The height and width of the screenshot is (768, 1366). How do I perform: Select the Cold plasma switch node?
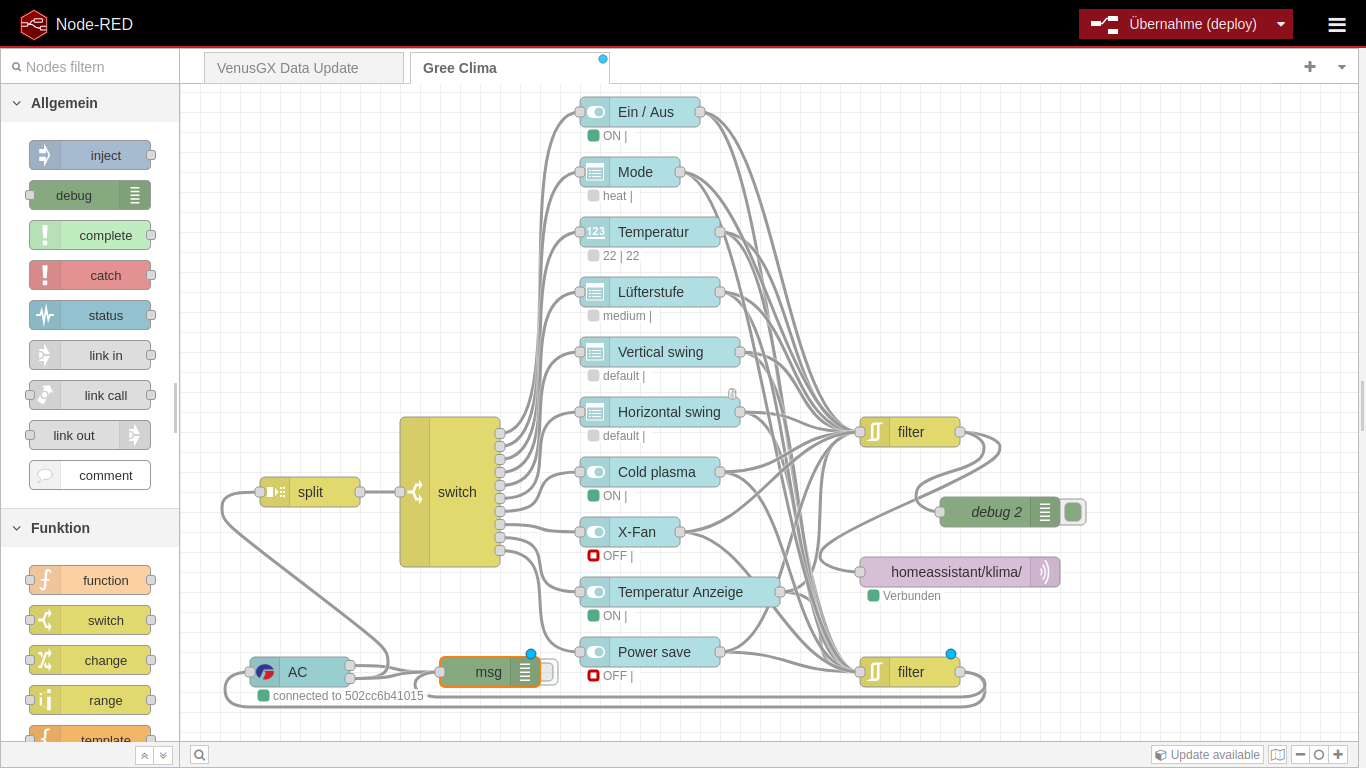tap(656, 472)
